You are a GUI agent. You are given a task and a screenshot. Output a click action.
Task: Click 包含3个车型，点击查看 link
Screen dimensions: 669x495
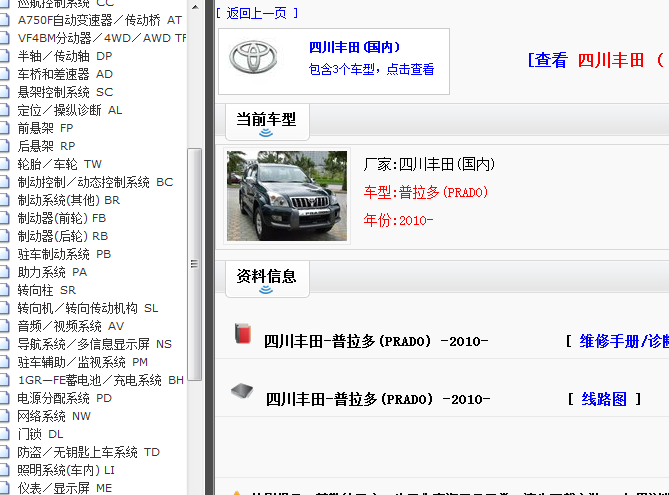coord(371,69)
